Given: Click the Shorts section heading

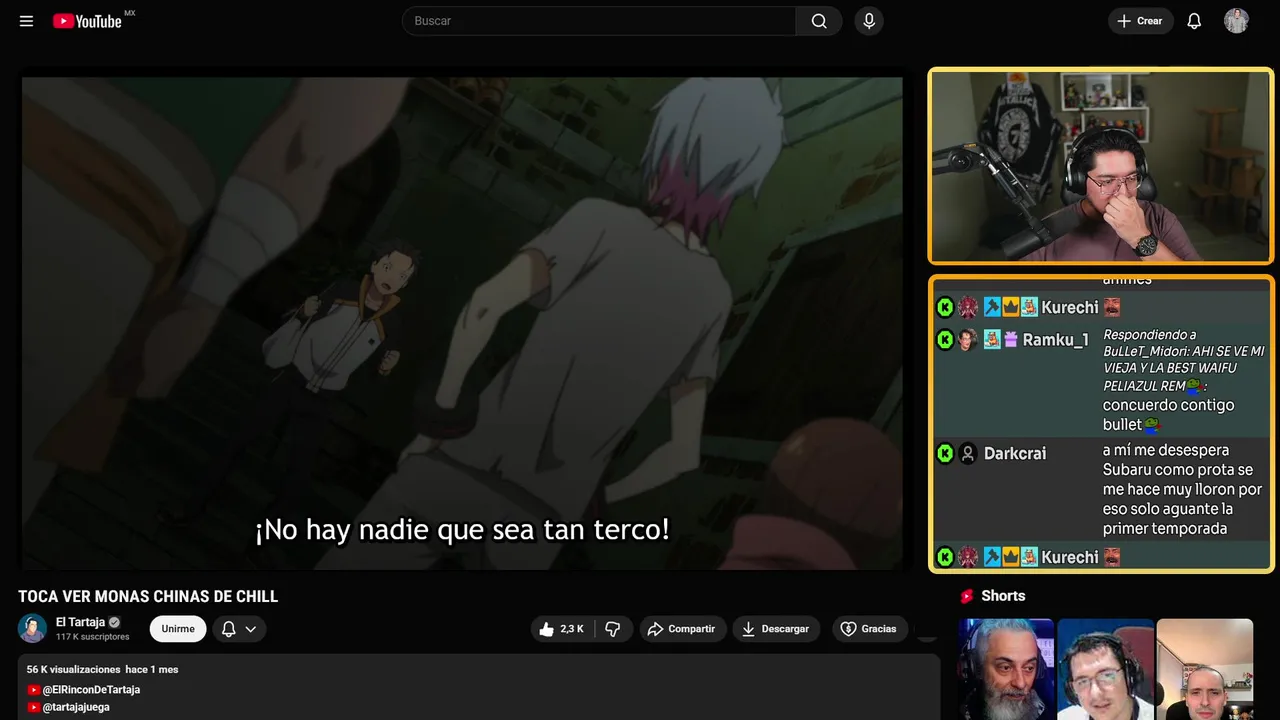Looking at the screenshot, I should click(x=1003, y=596).
